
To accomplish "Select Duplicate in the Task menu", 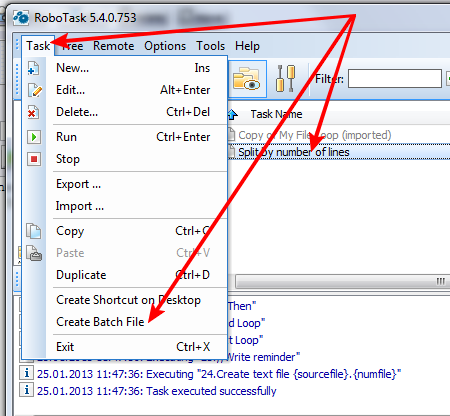I will tap(124, 275).
